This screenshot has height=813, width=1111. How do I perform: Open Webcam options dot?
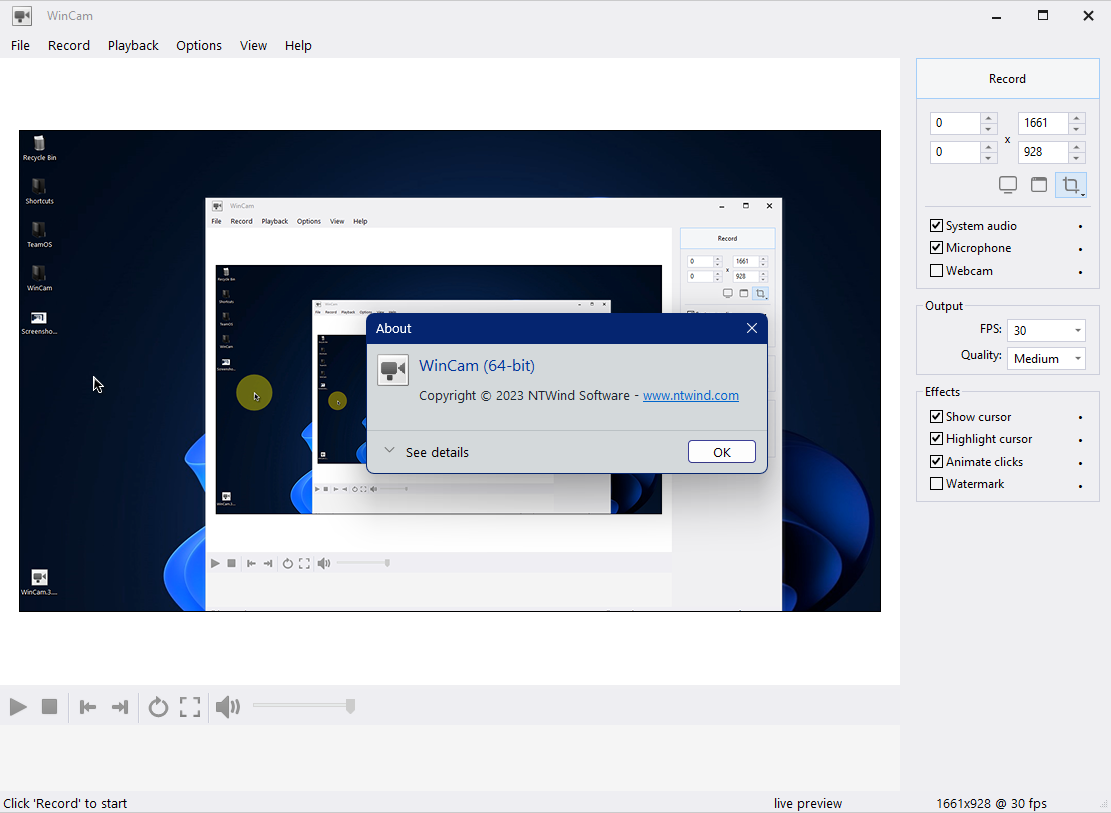coord(1081,271)
